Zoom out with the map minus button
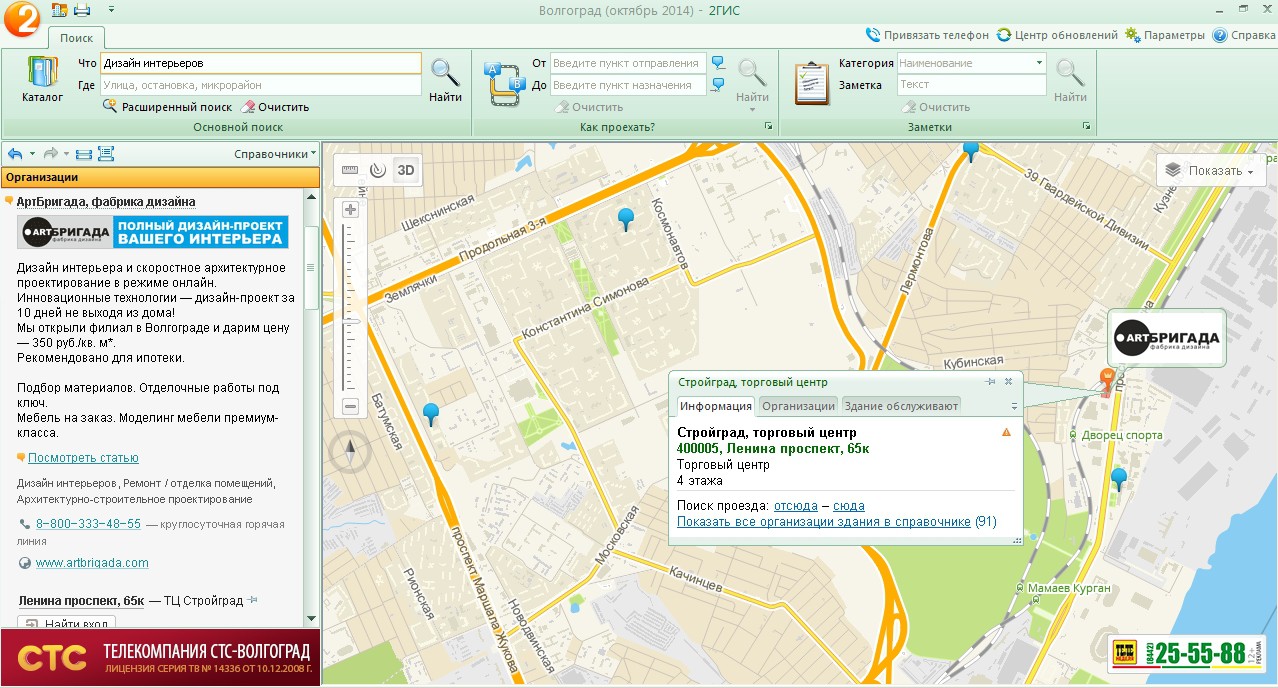The width and height of the screenshot is (1278, 688). [350, 406]
